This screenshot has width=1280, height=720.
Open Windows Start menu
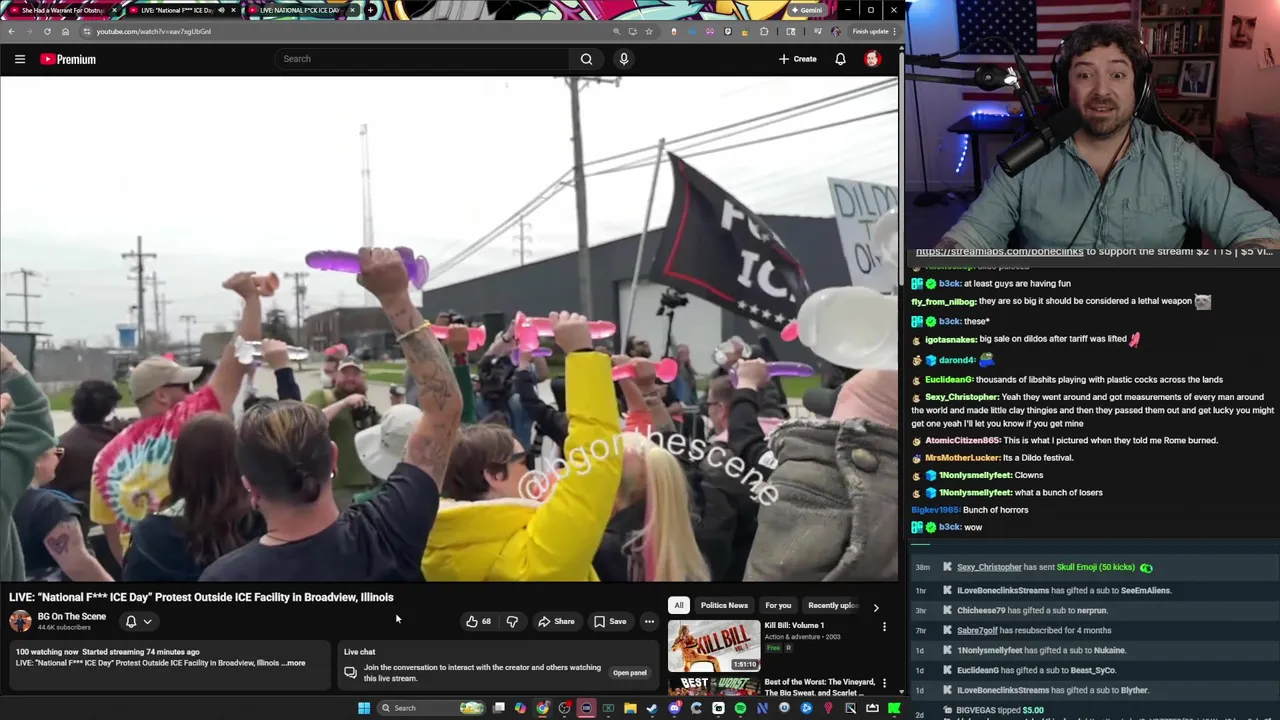click(x=364, y=708)
